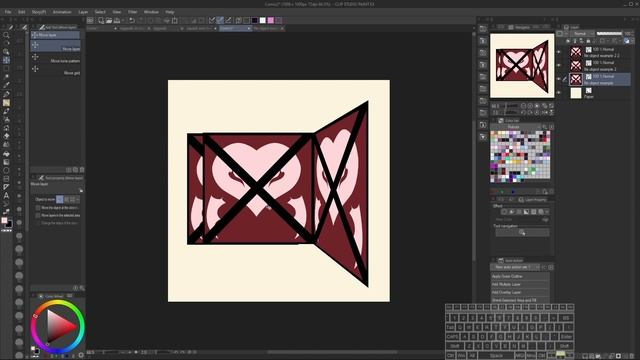Toggle visibility of second layer 'example 2'
Screen dimensions: 640x360
[x=559, y=65]
